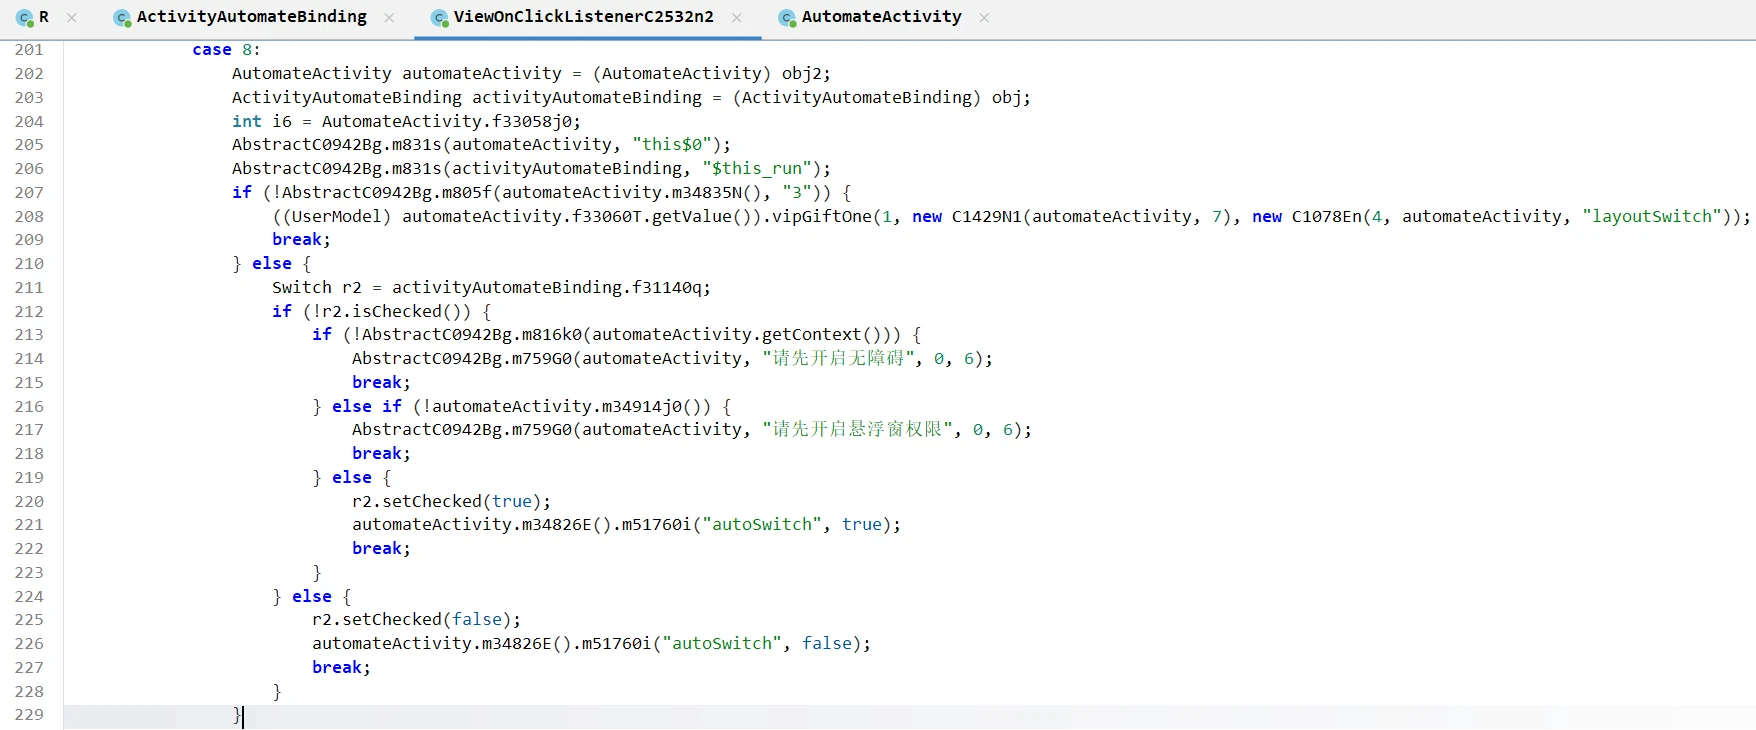Click the isChecked method call
This screenshot has height=730, width=1756.
tap(397, 311)
